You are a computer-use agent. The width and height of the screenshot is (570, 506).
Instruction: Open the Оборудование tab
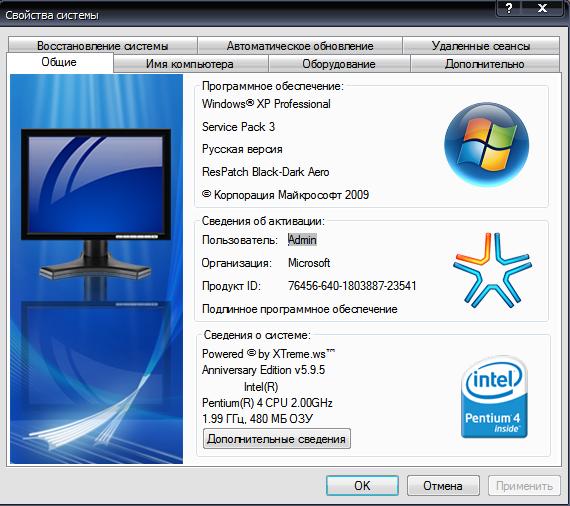pyautogui.click(x=339, y=64)
